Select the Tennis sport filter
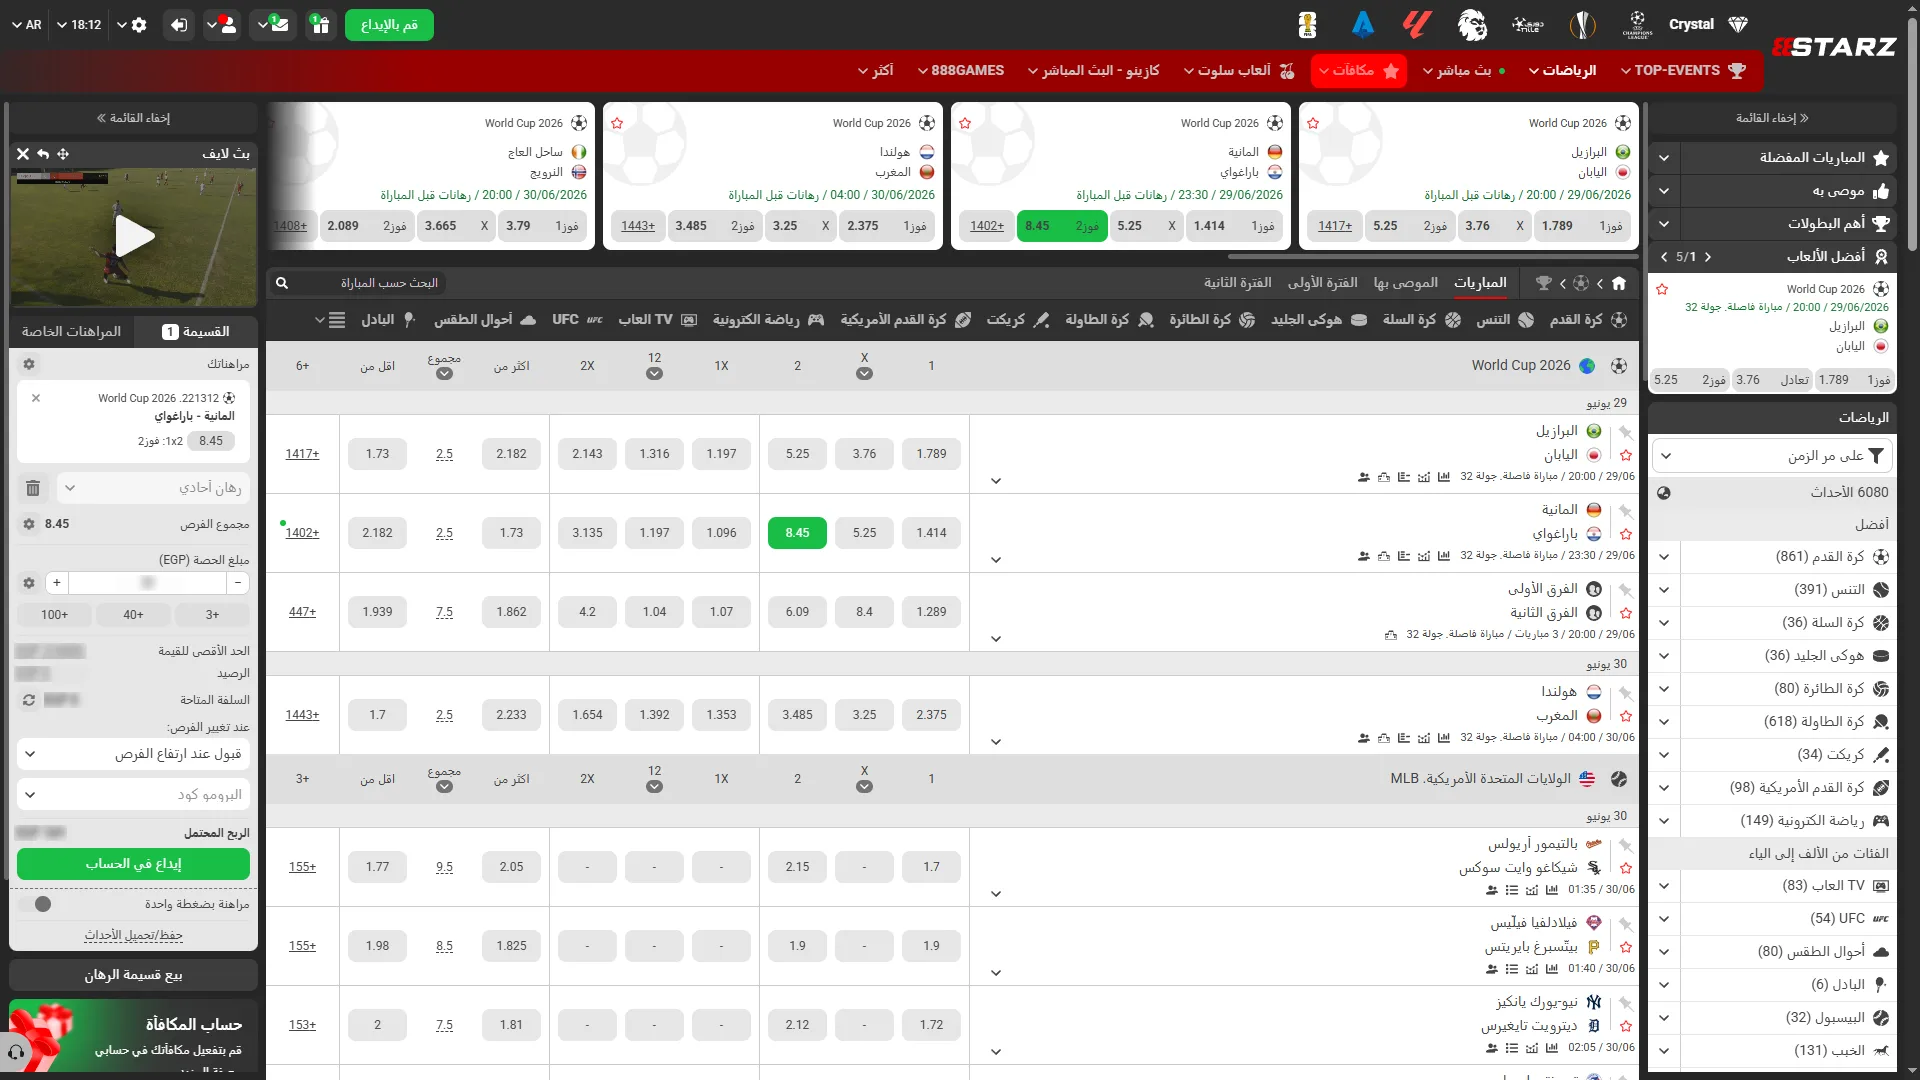Screen dimensions: 1920x1080 1505,320
